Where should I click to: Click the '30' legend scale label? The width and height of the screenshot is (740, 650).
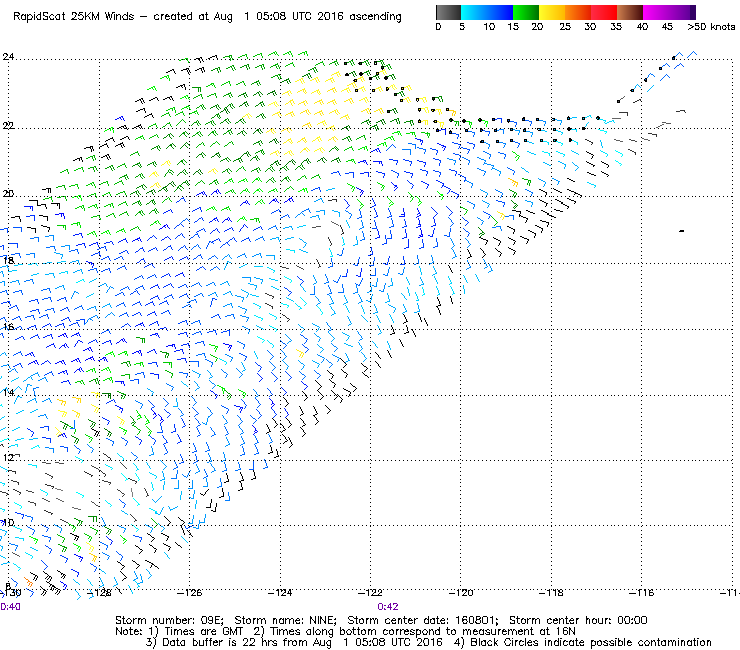pos(590,27)
